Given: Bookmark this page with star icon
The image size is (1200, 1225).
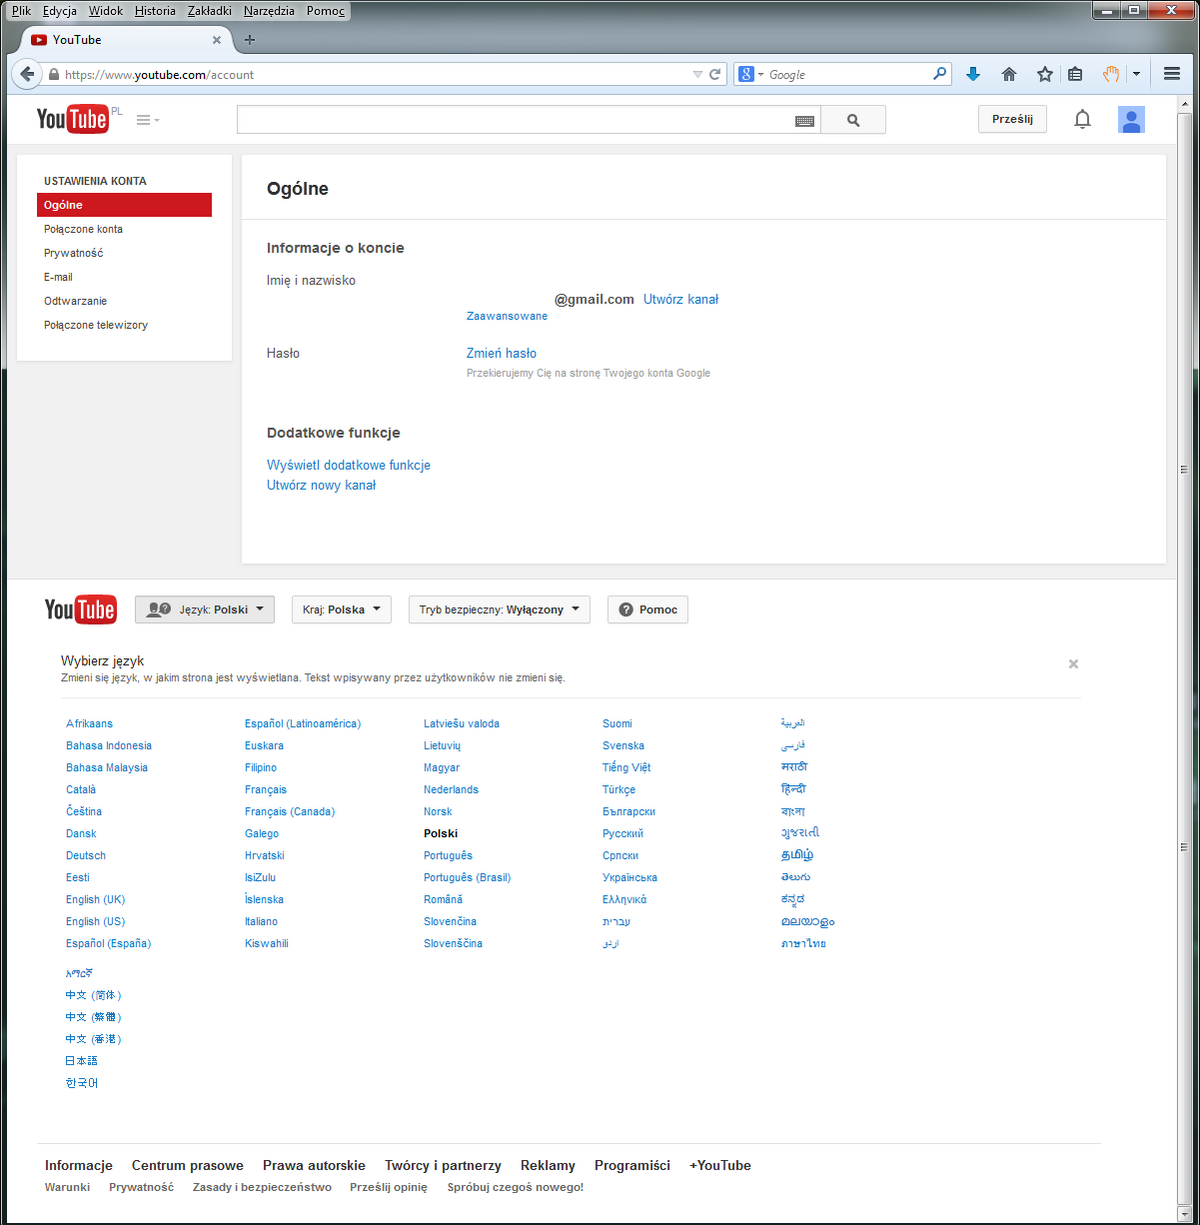Looking at the screenshot, I should click(x=1045, y=74).
